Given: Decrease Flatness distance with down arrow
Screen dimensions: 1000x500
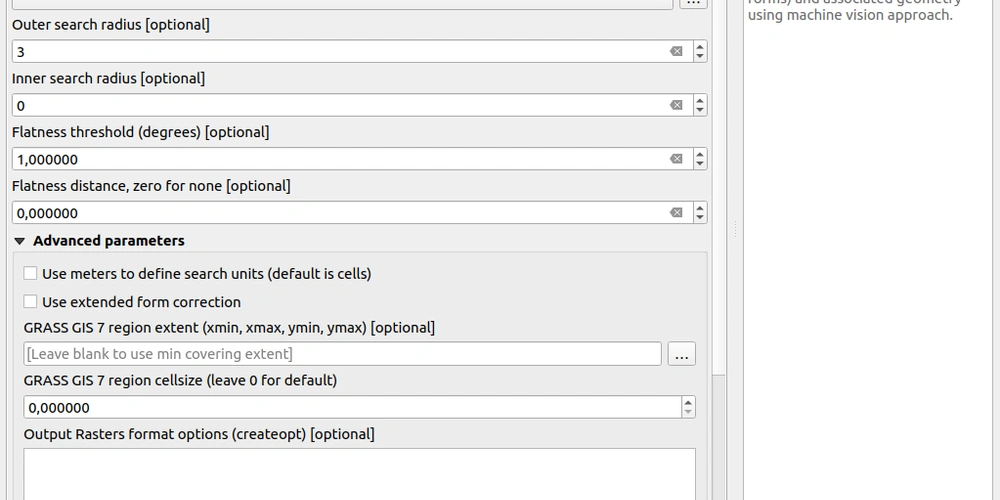Looking at the screenshot, I should tap(700, 218).
